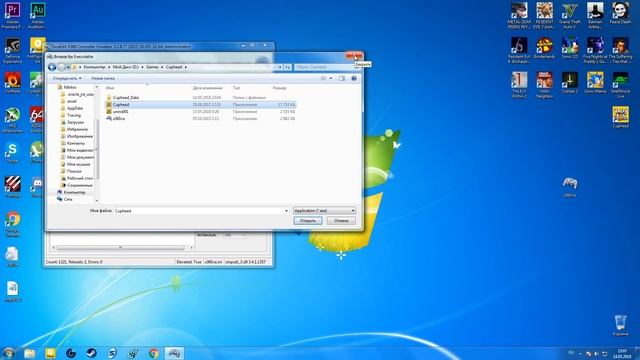Select the unins001 application file
The width and height of the screenshot is (640, 360).
pyautogui.click(x=200, y=111)
